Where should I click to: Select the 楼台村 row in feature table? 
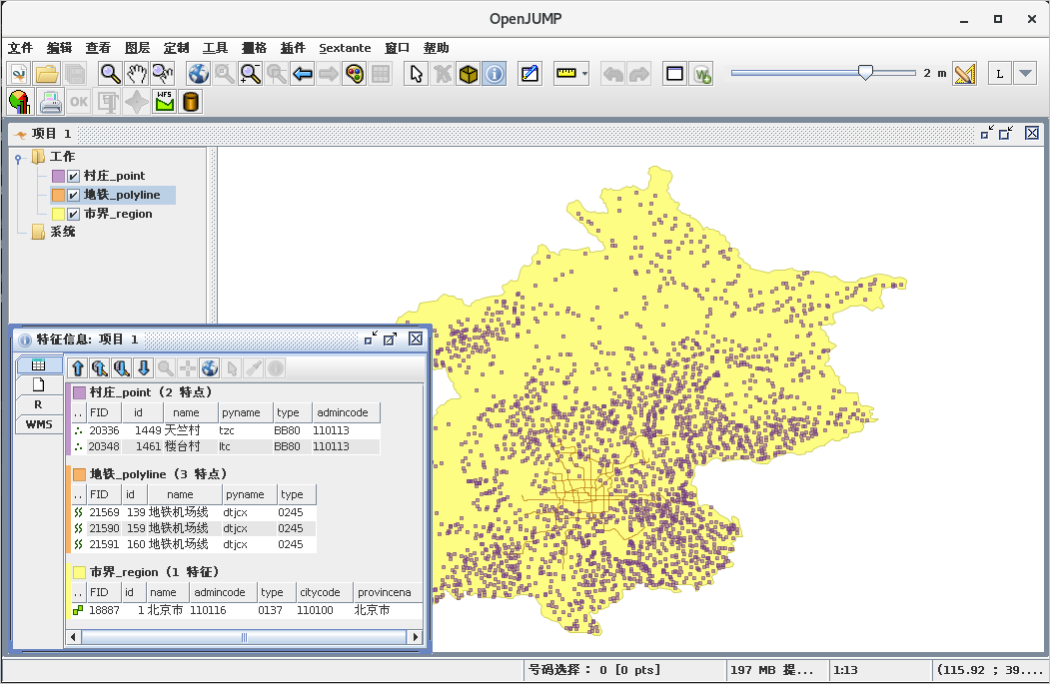tap(226, 446)
